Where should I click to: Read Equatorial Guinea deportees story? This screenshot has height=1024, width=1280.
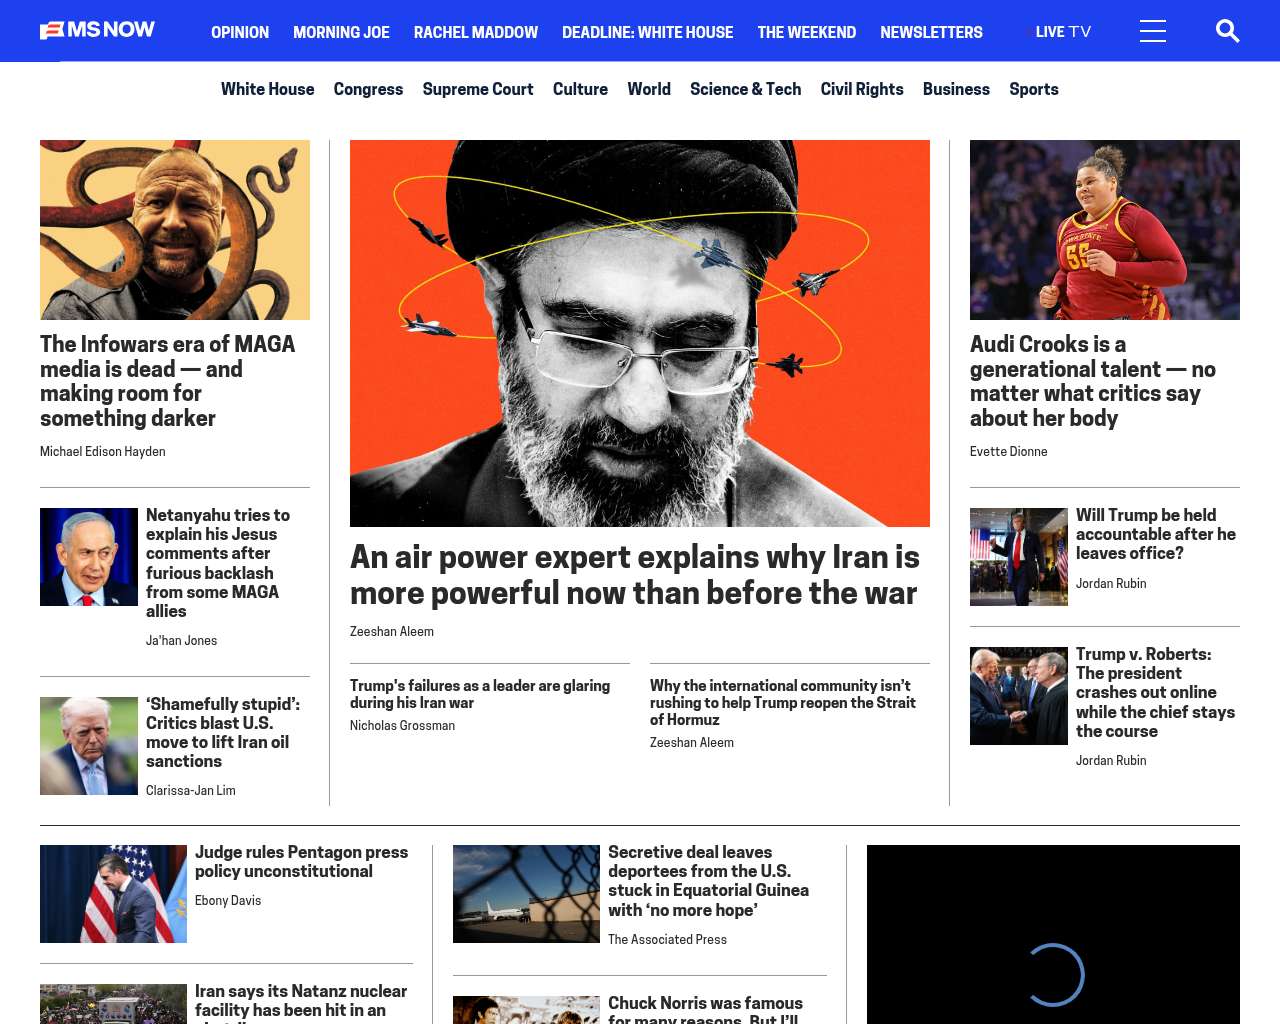(x=709, y=881)
